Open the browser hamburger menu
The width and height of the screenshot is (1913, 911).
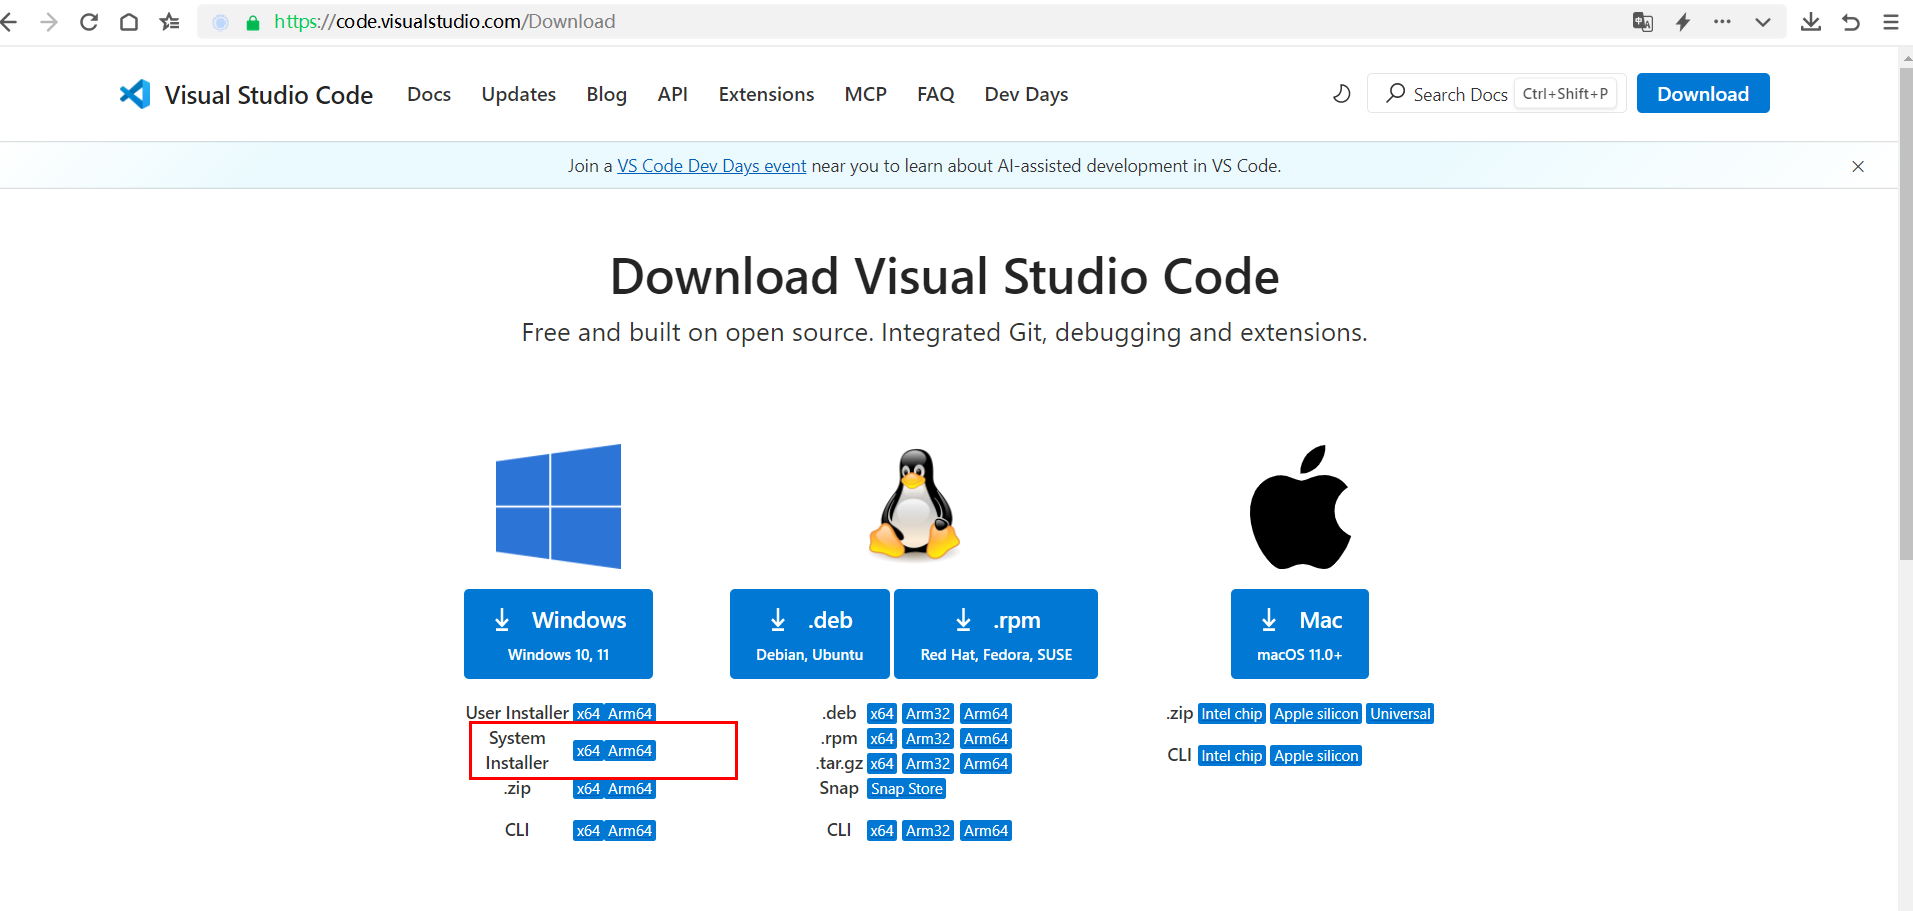[1891, 22]
